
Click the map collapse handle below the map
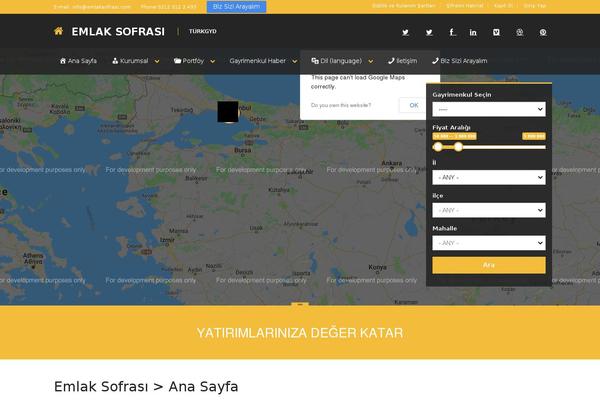(x=300, y=305)
